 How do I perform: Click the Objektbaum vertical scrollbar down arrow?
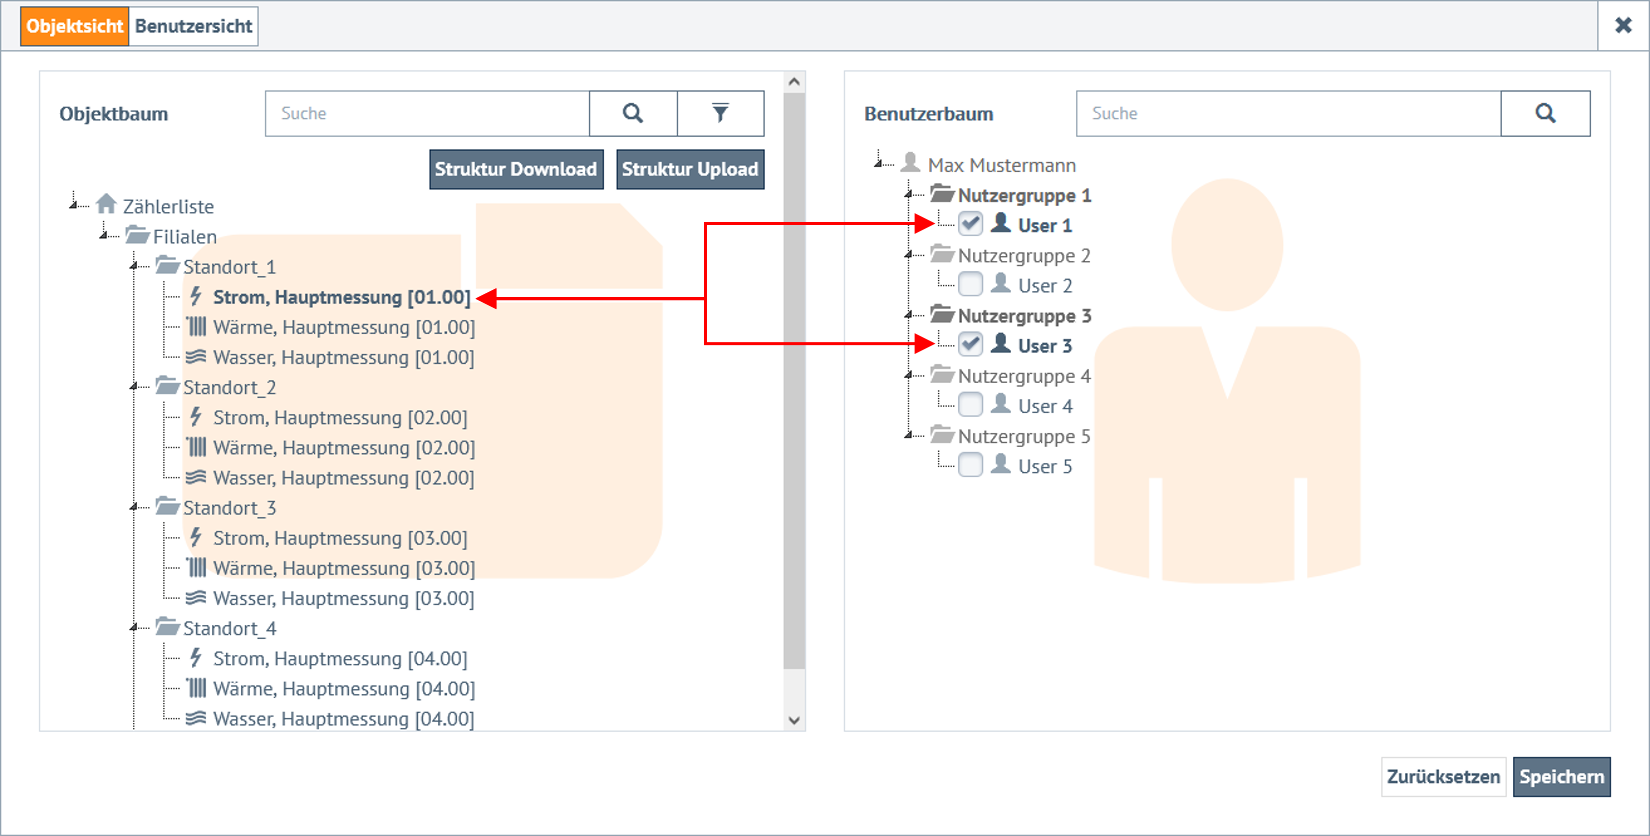pos(794,720)
